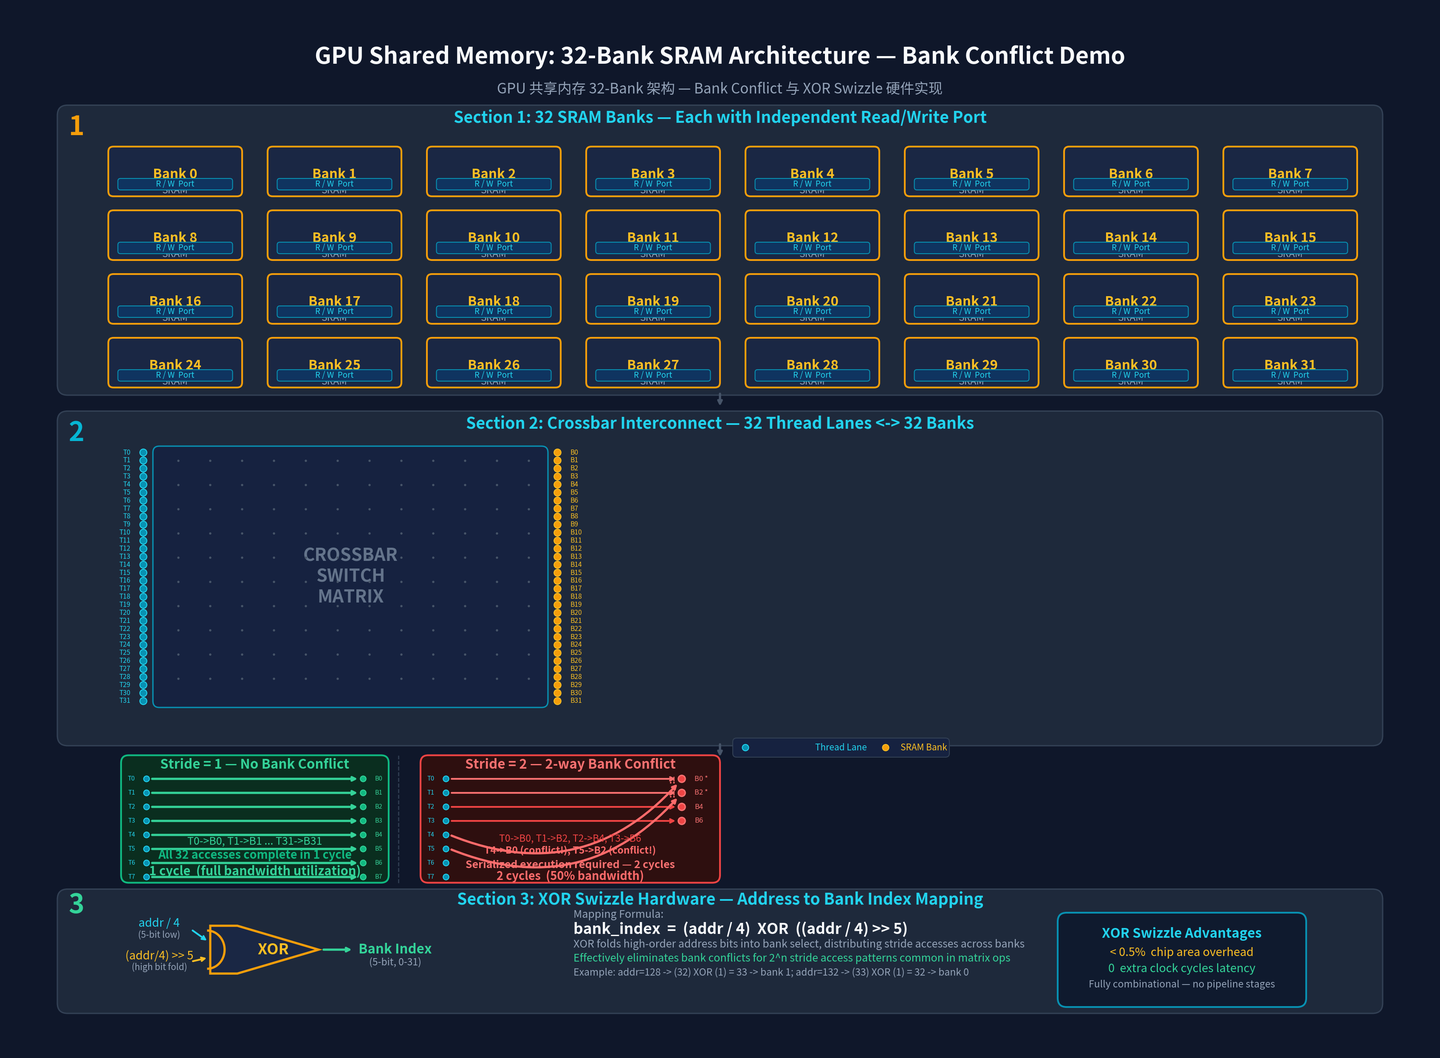Select the Bank 14 SRAM box

point(1131,236)
